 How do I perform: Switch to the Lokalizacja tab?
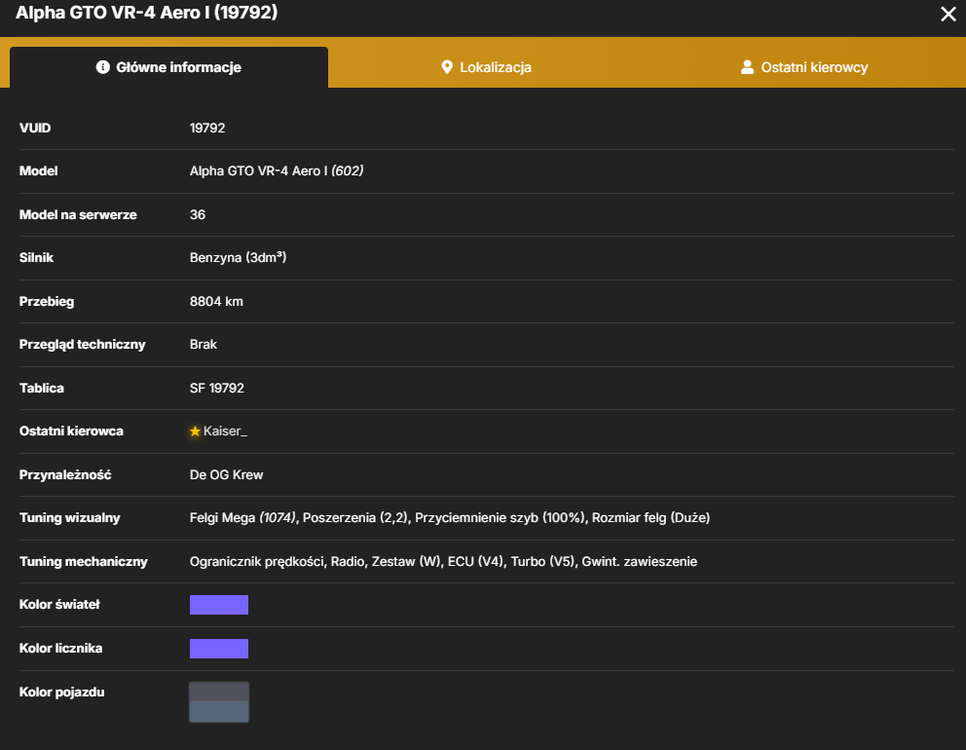pyautogui.click(x=487, y=67)
